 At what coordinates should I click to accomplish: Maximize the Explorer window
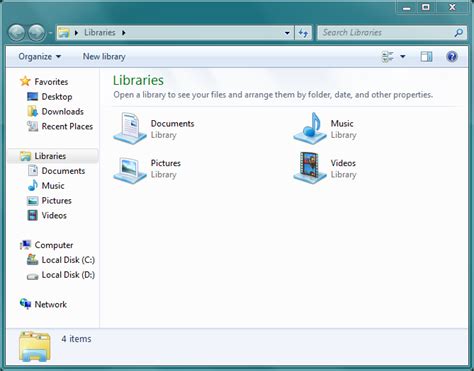tap(426, 7)
